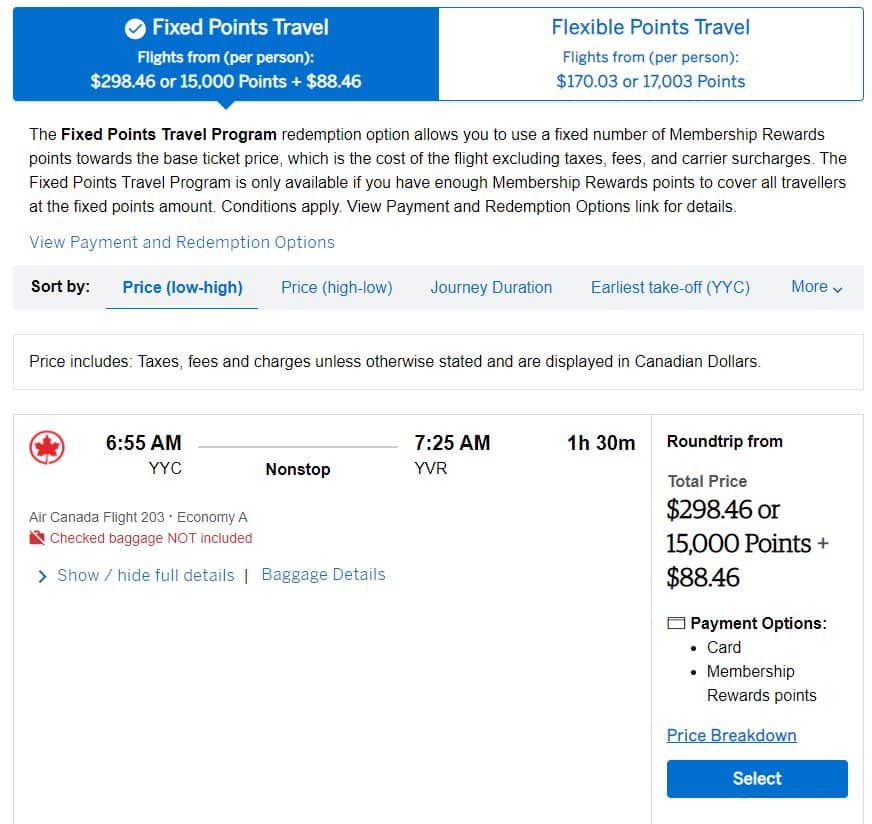Click the 6:55 AM departure time
The width and height of the screenshot is (872, 824).
point(144,442)
